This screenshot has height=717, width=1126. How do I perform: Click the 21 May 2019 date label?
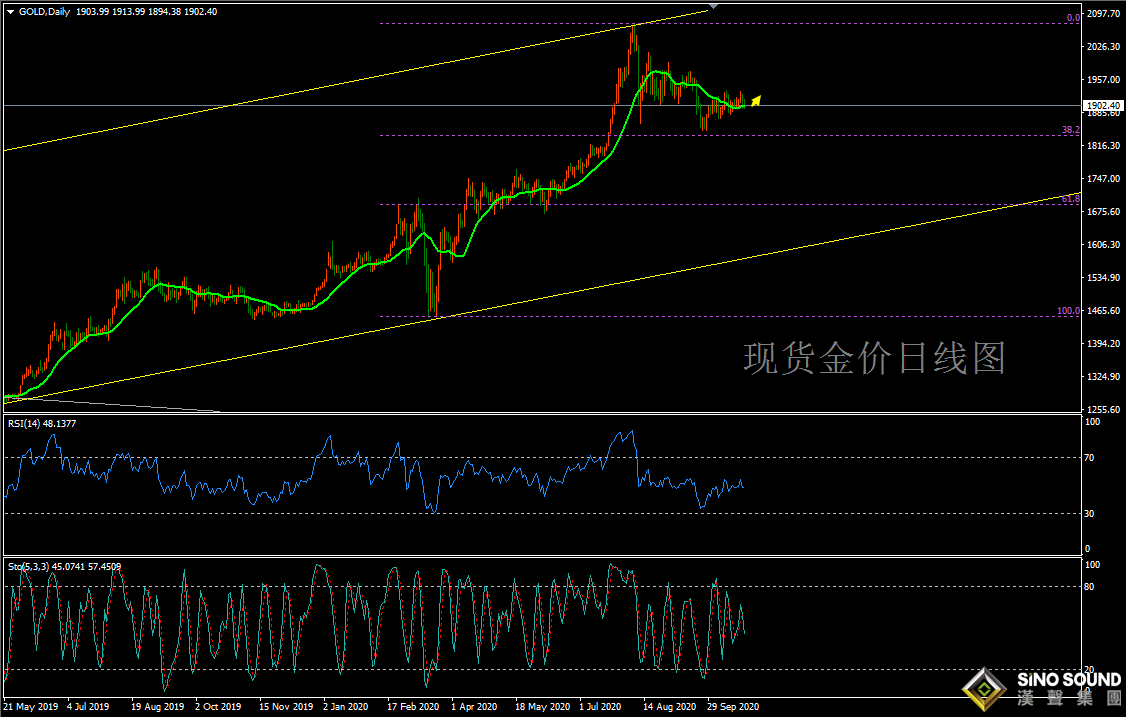(x=30, y=706)
